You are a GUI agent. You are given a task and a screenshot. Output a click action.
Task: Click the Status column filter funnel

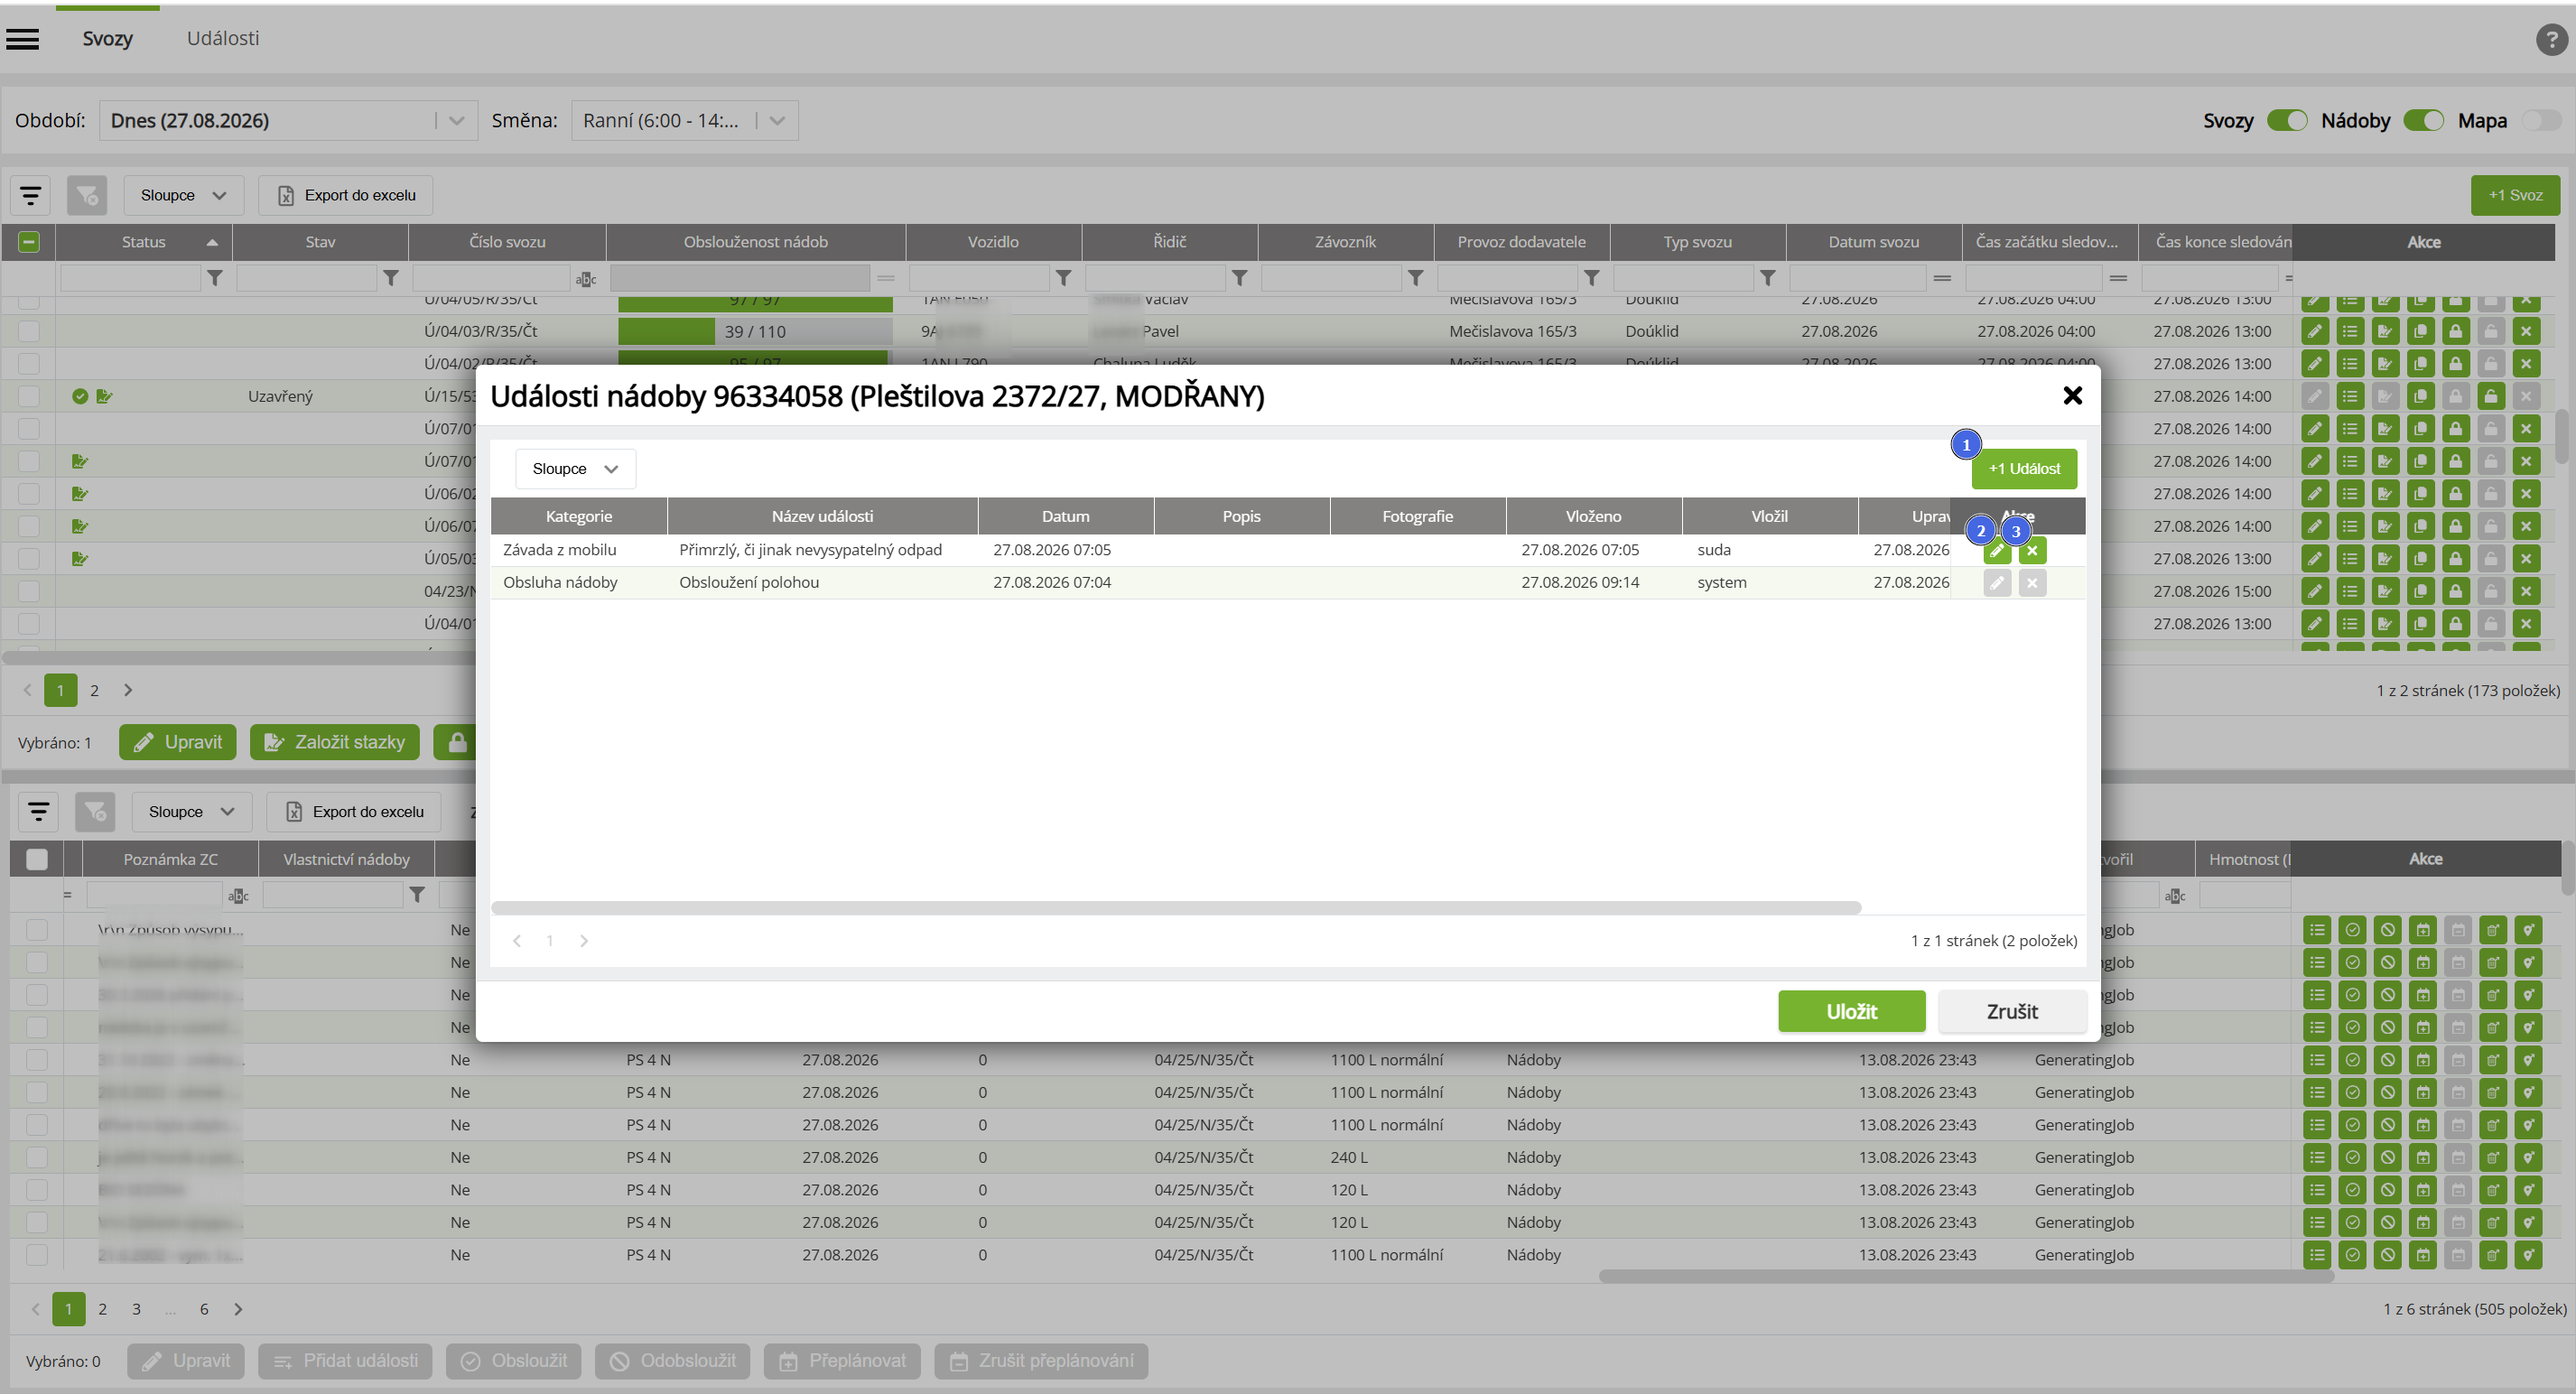(215, 278)
